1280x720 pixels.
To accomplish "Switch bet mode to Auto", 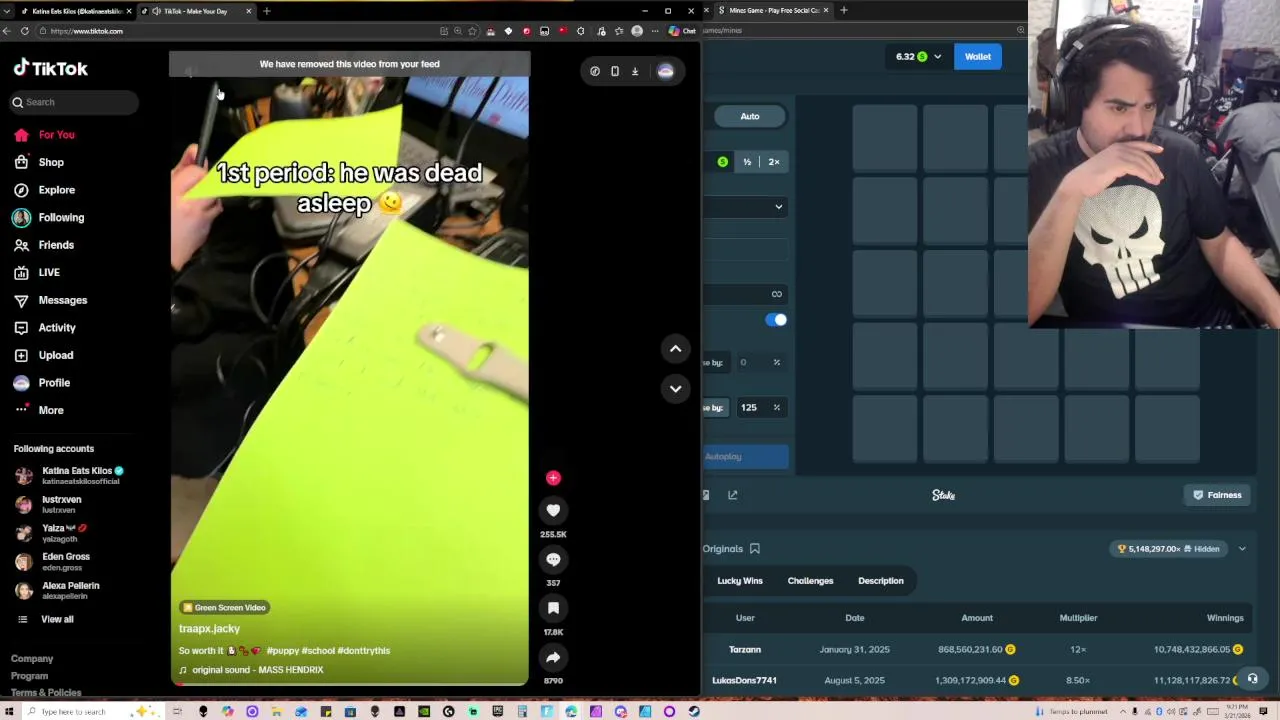I will coord(750,116).
